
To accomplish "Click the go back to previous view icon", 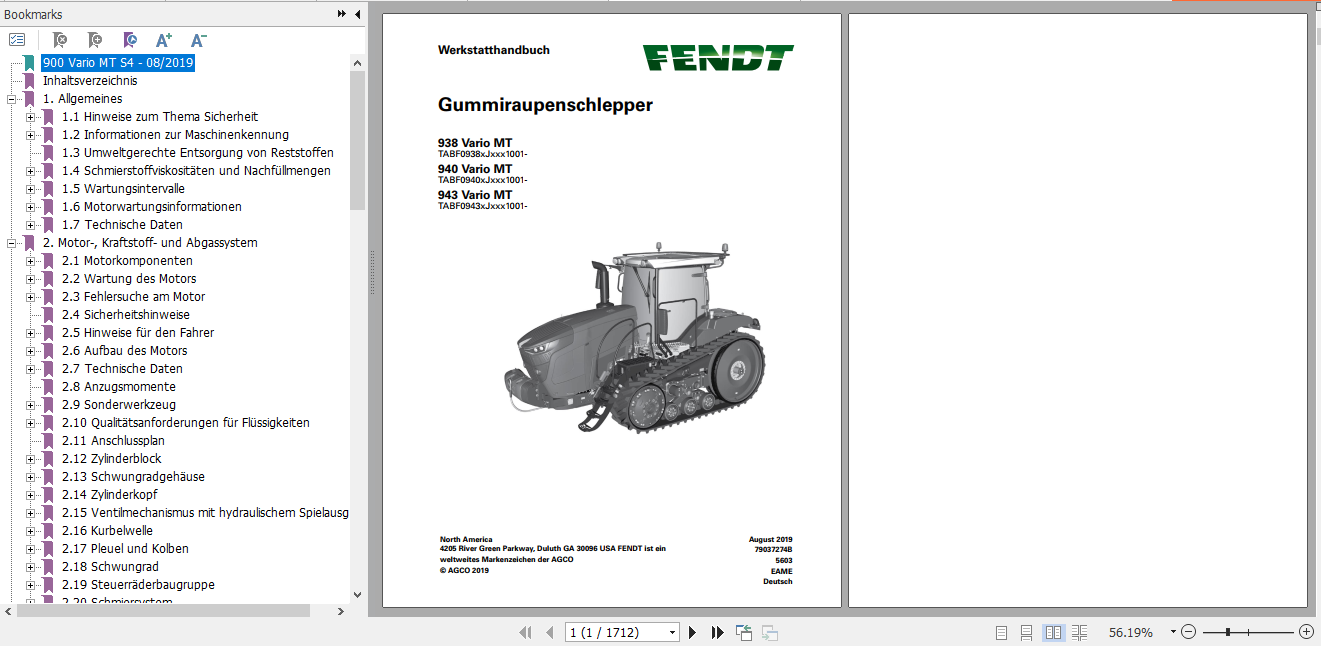I will [x=743, y=632].
